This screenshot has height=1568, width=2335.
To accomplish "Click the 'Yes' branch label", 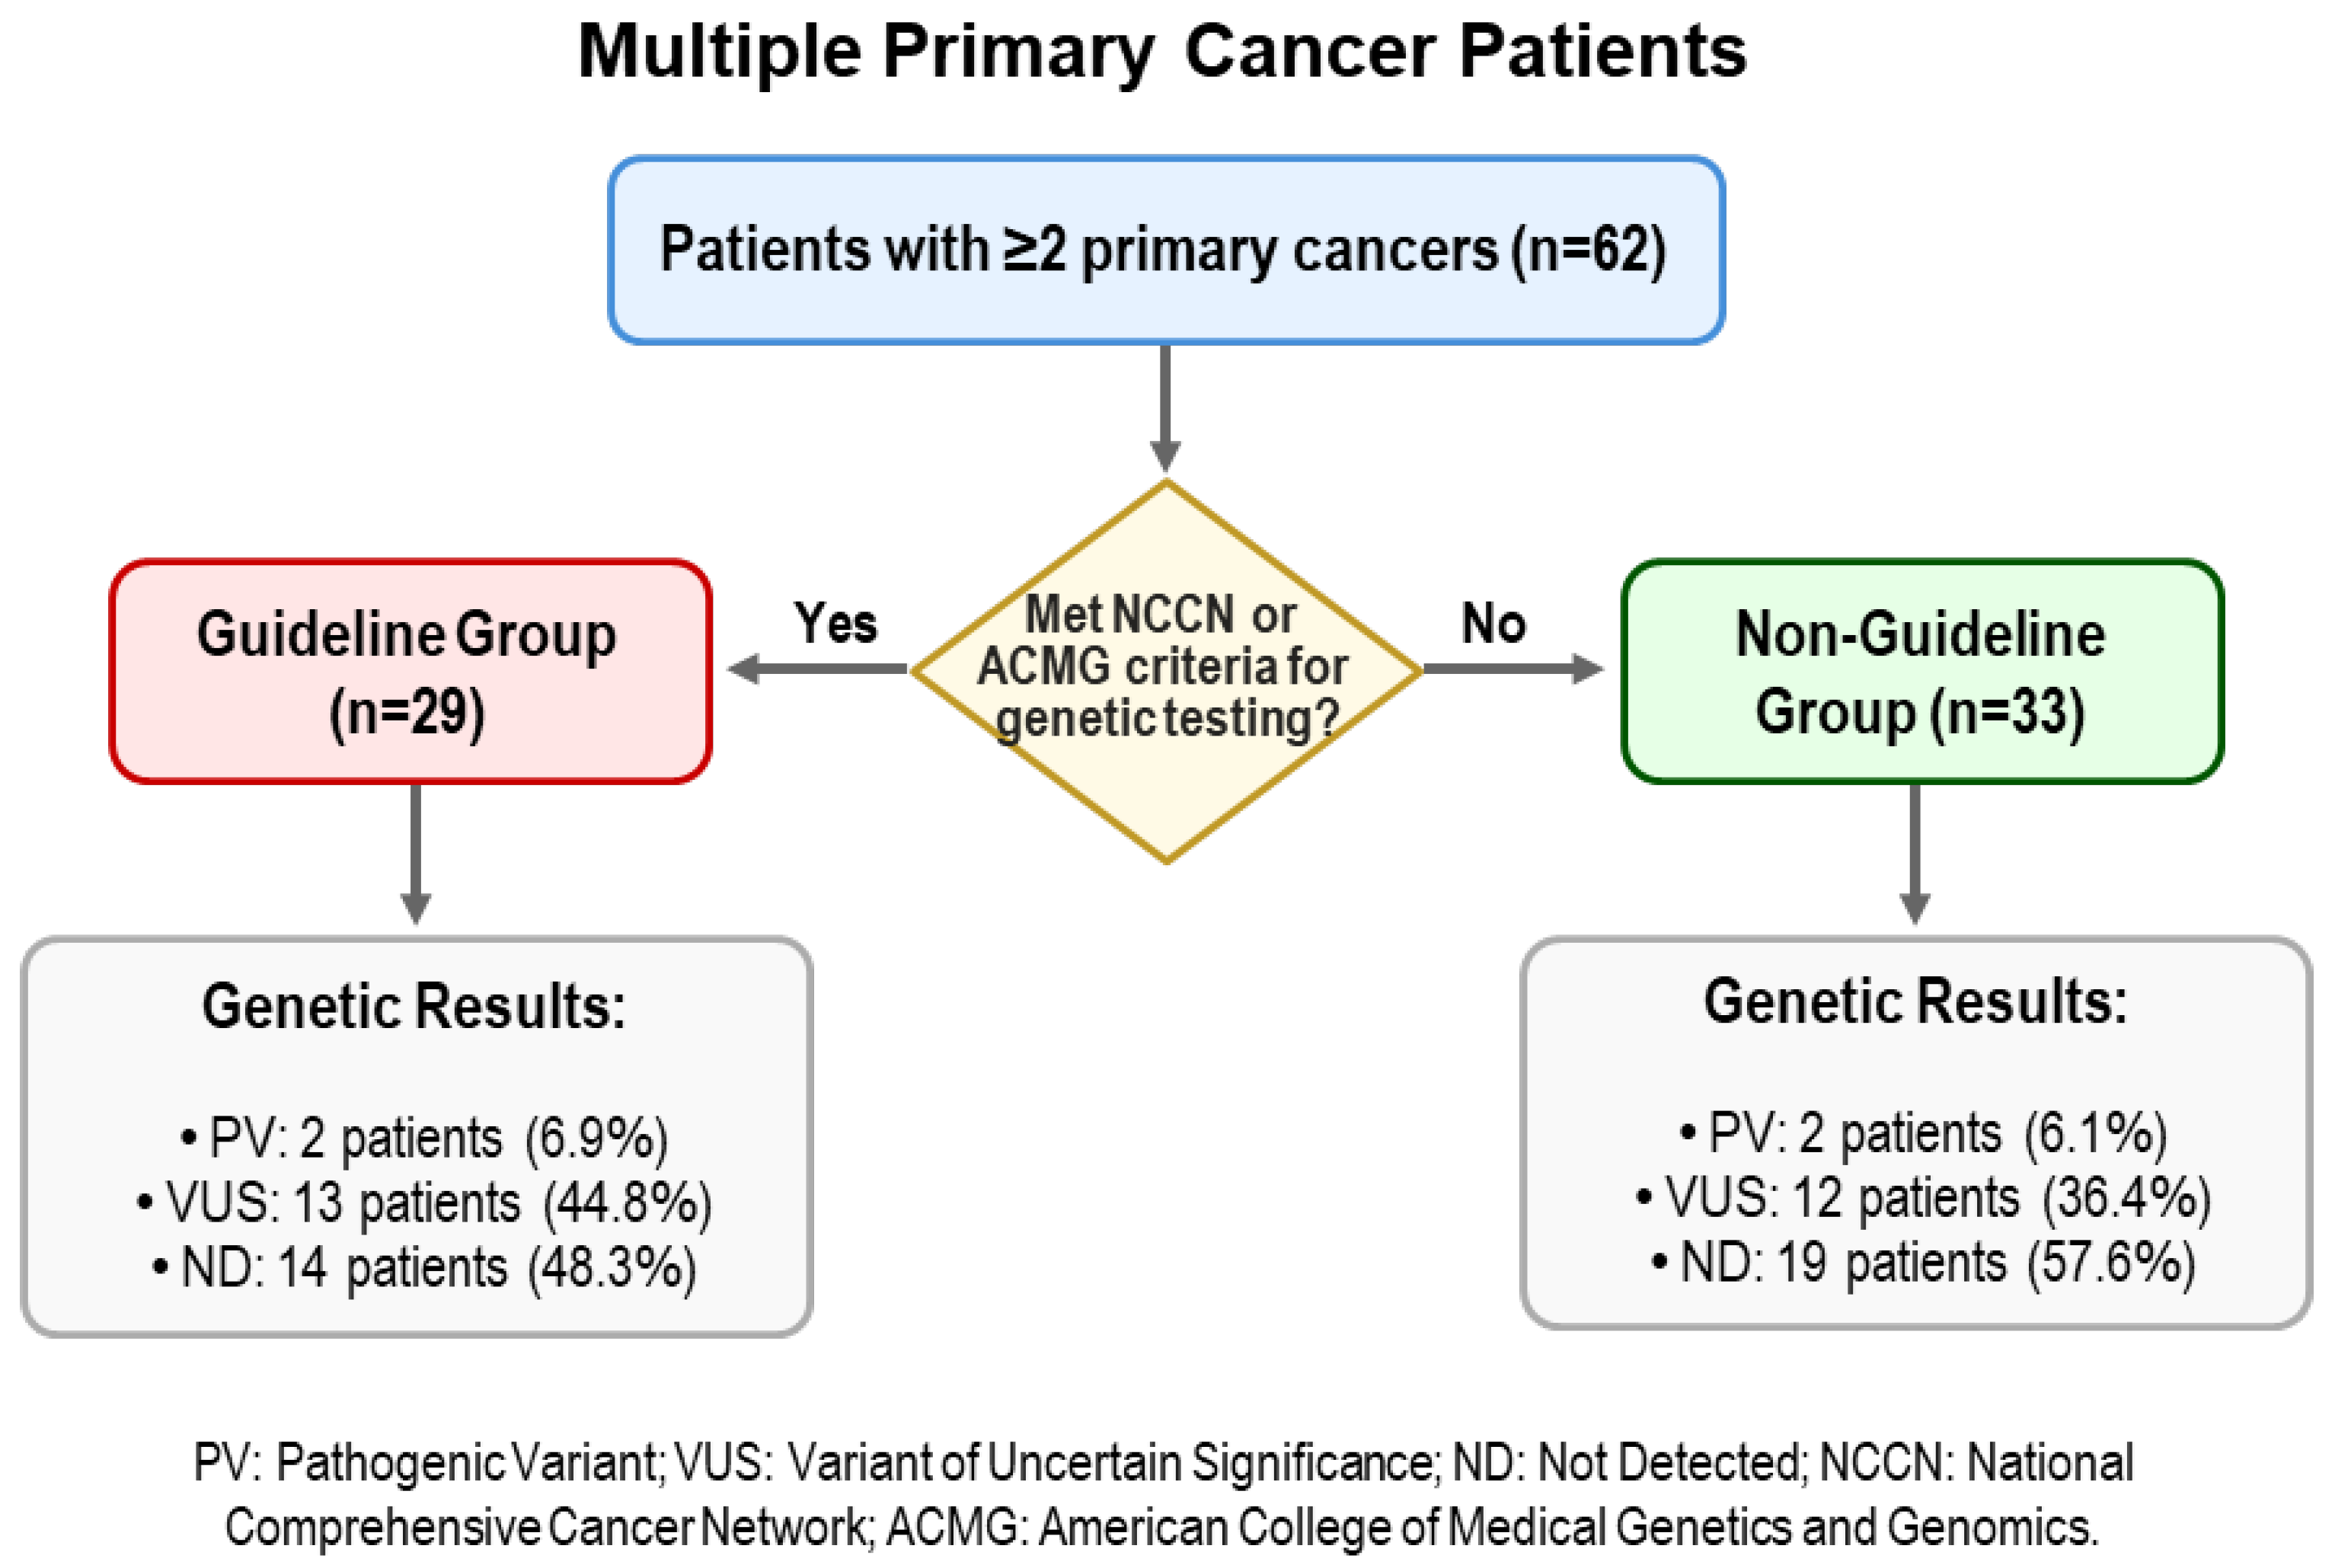I will [835, 623].
